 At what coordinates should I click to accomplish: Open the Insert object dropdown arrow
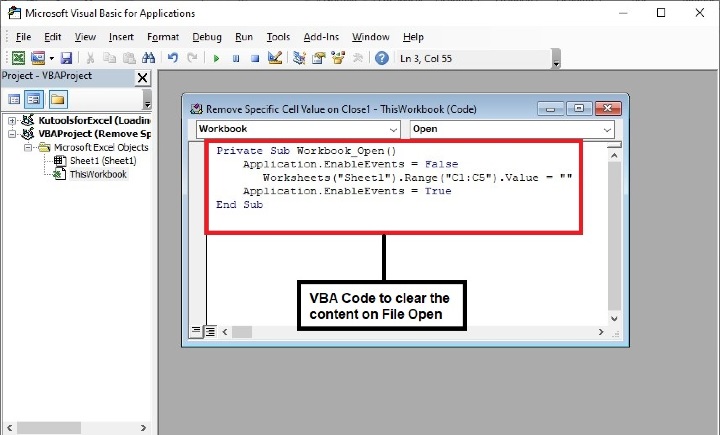click(x=51, y=58)
